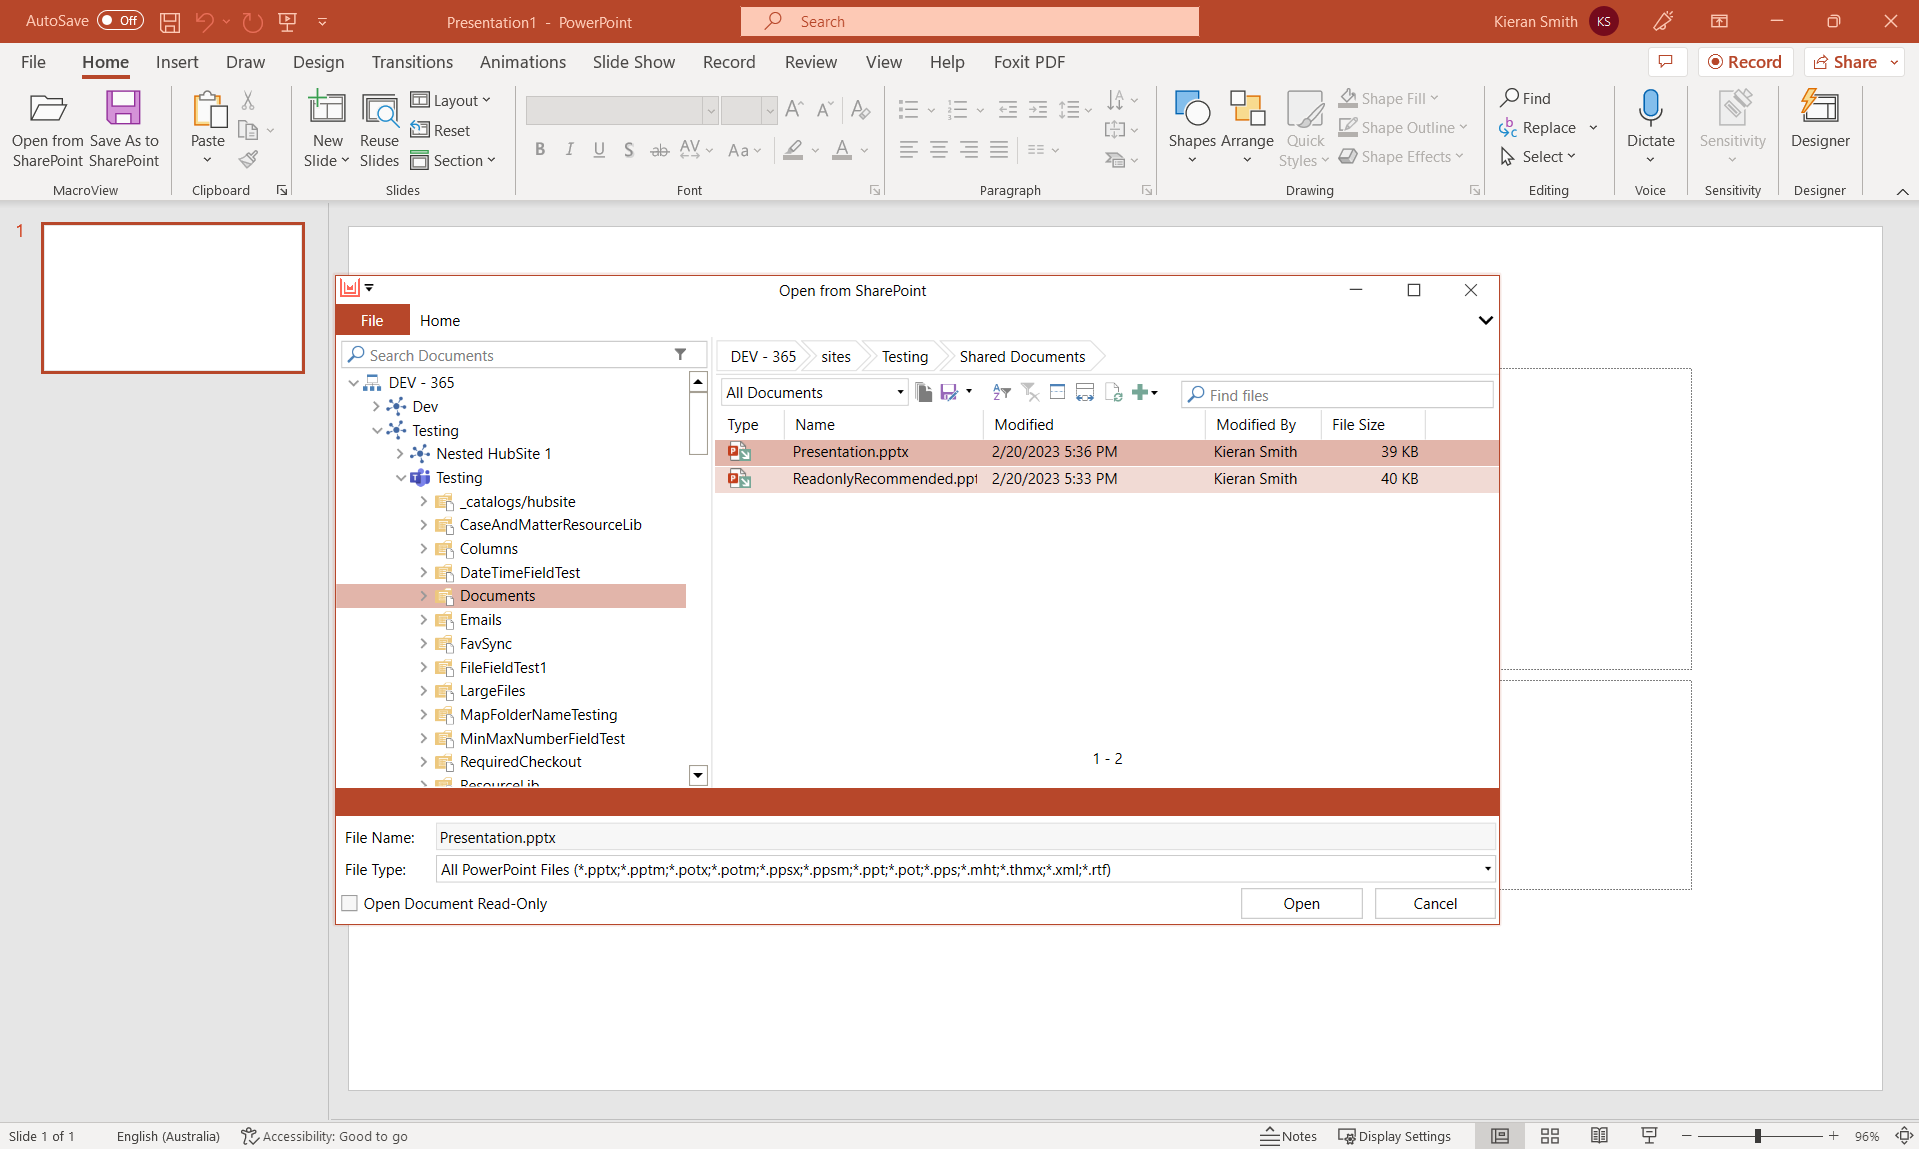The height and width of the screenshot is (1149, 1919).
Task: Toggle Normal view button in status bar
Action: pyautogui.click(x=1499, y=1136)
